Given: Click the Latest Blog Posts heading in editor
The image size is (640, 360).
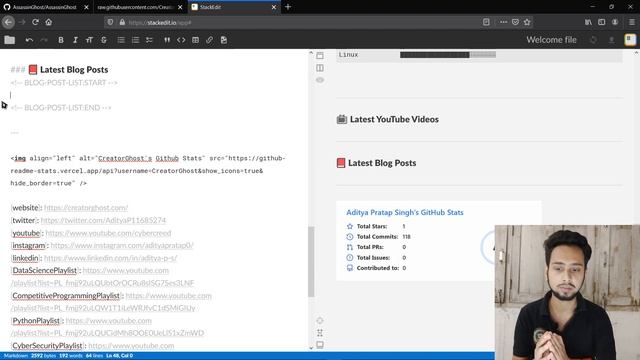Looking at the screenshot, I should click(74, 70).
